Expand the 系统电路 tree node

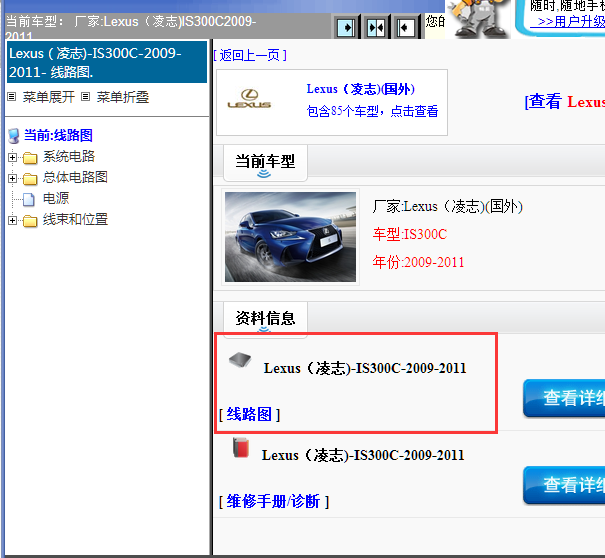click(x=12, y=157)
